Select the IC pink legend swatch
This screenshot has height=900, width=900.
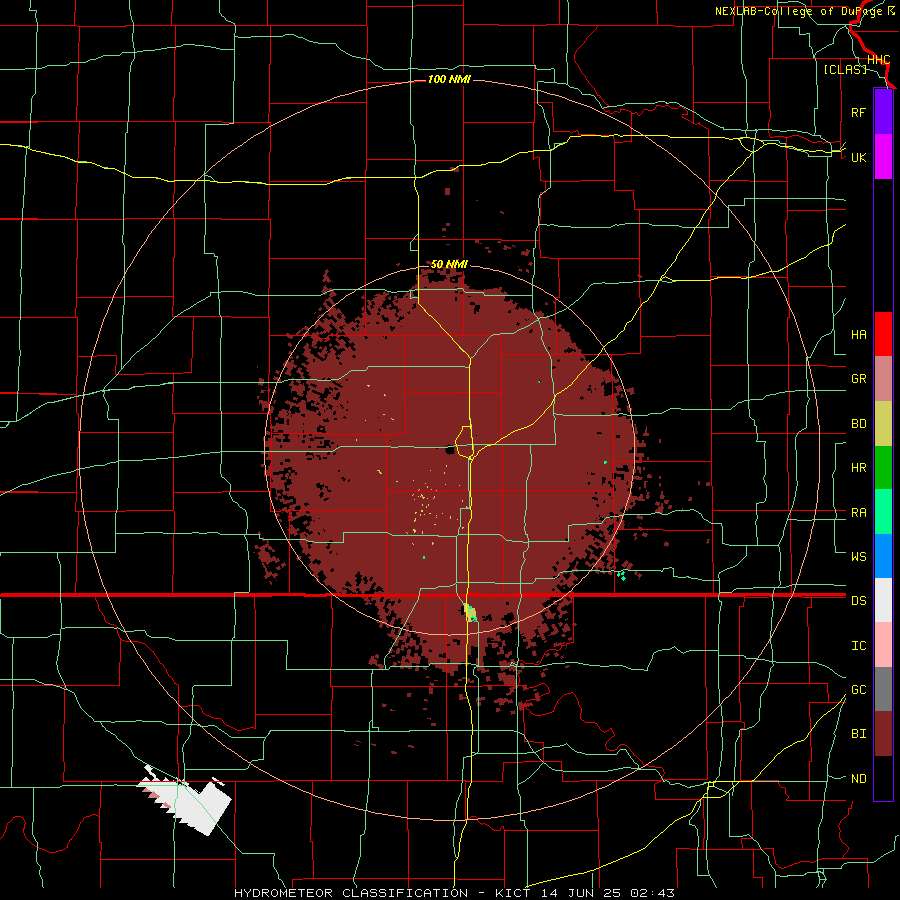click(883, 645)
